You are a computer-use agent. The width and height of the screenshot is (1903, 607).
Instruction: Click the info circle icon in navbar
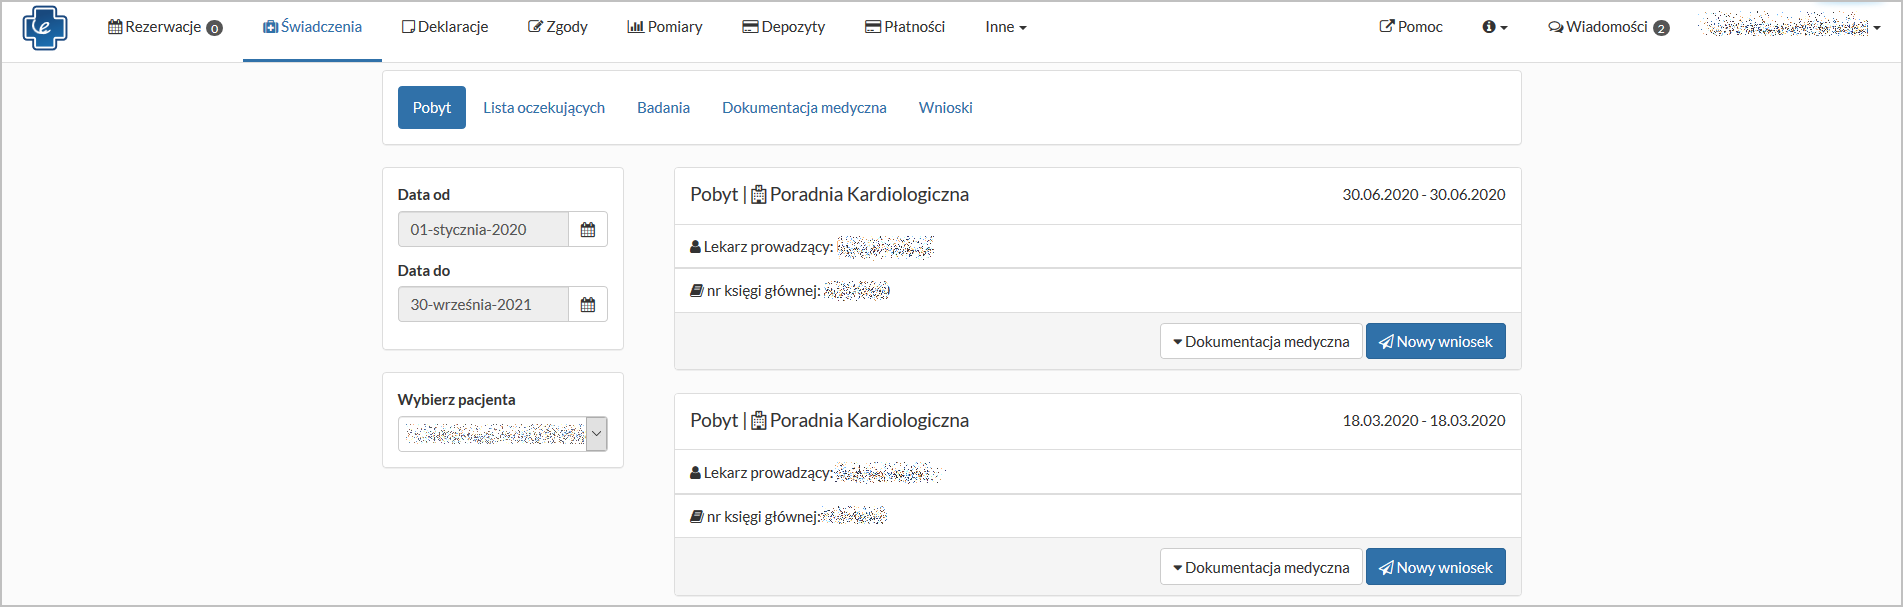coord(1494,27)
